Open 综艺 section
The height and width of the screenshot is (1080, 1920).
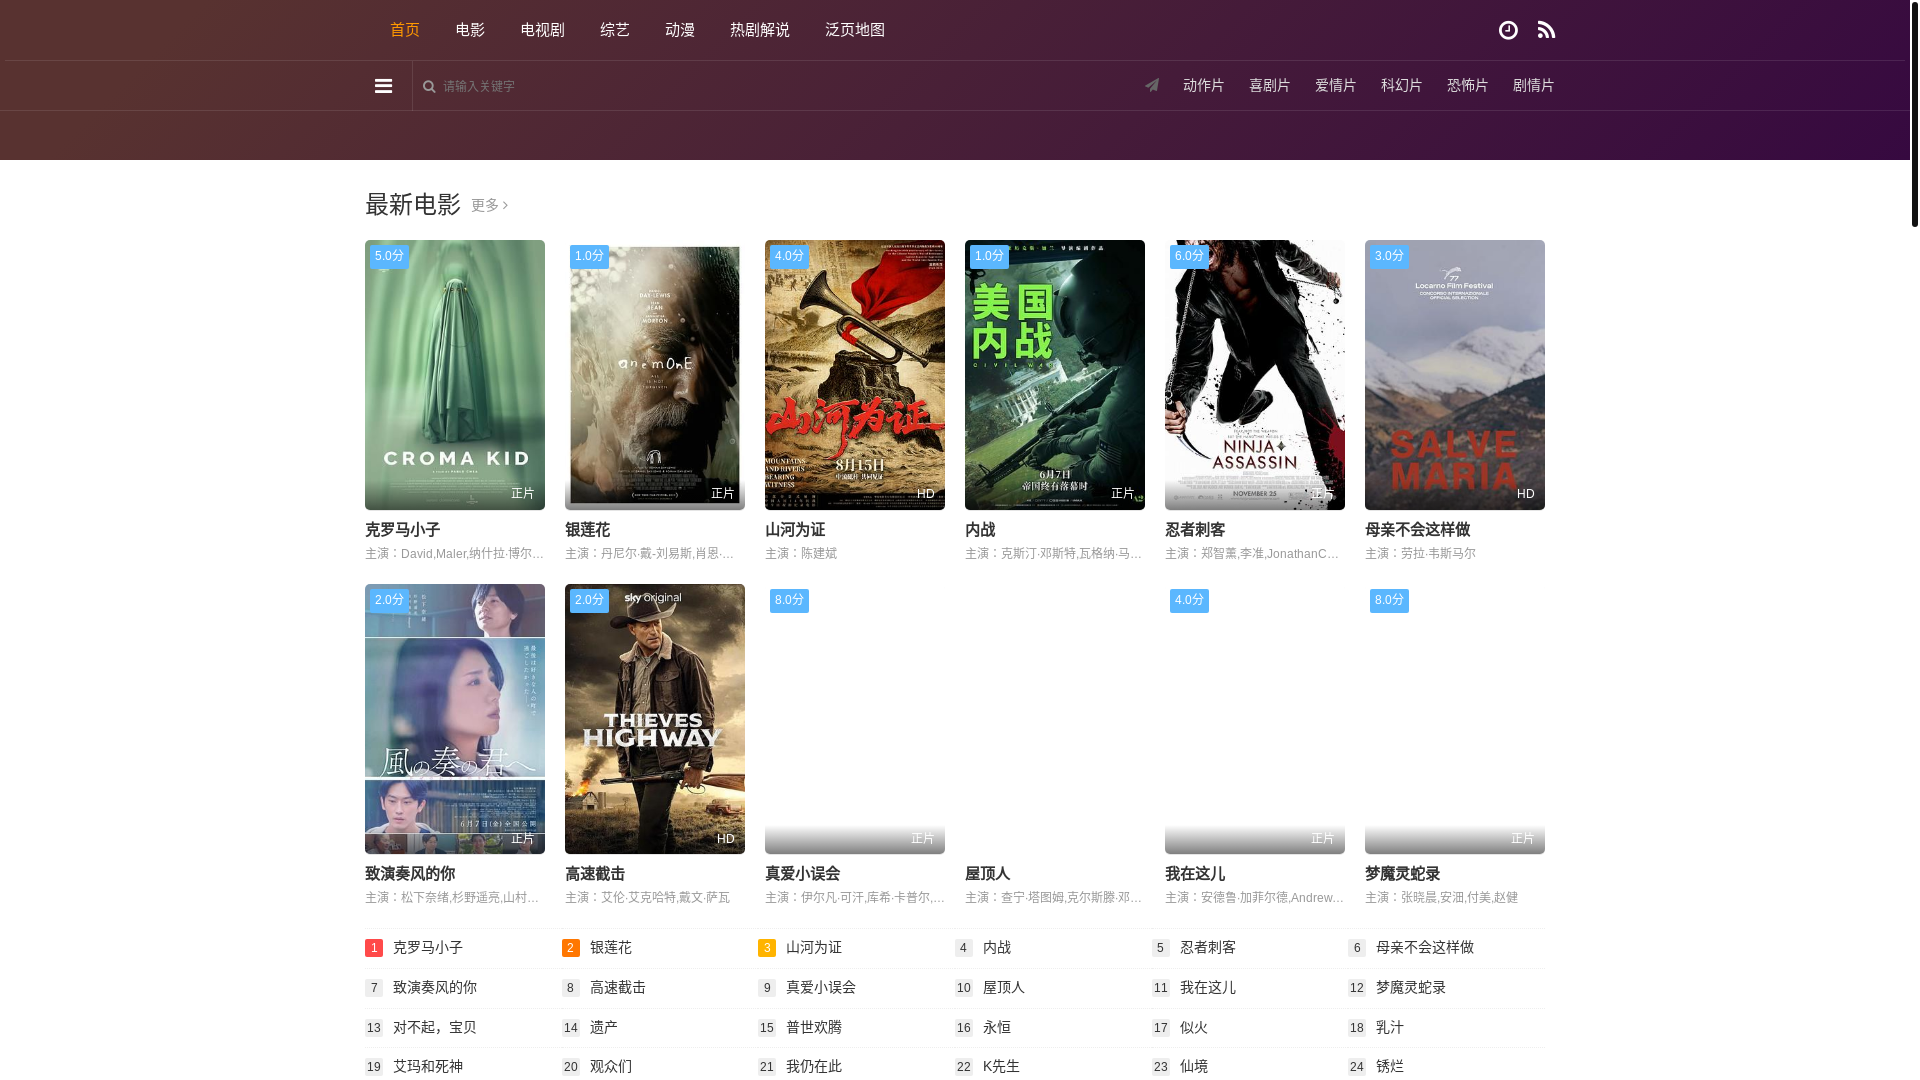point(615,30)
